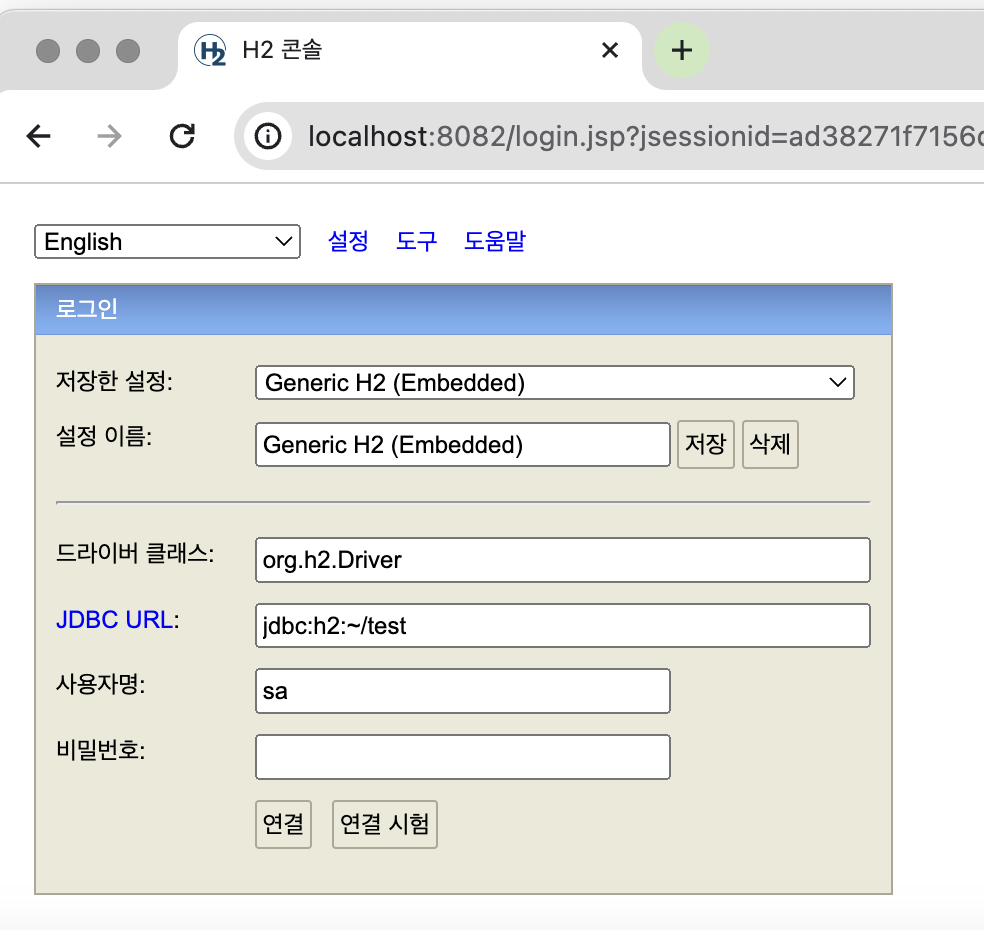The image size is (984, 930).
Task: Click the browser forward arrow
Action: [110, 136]
